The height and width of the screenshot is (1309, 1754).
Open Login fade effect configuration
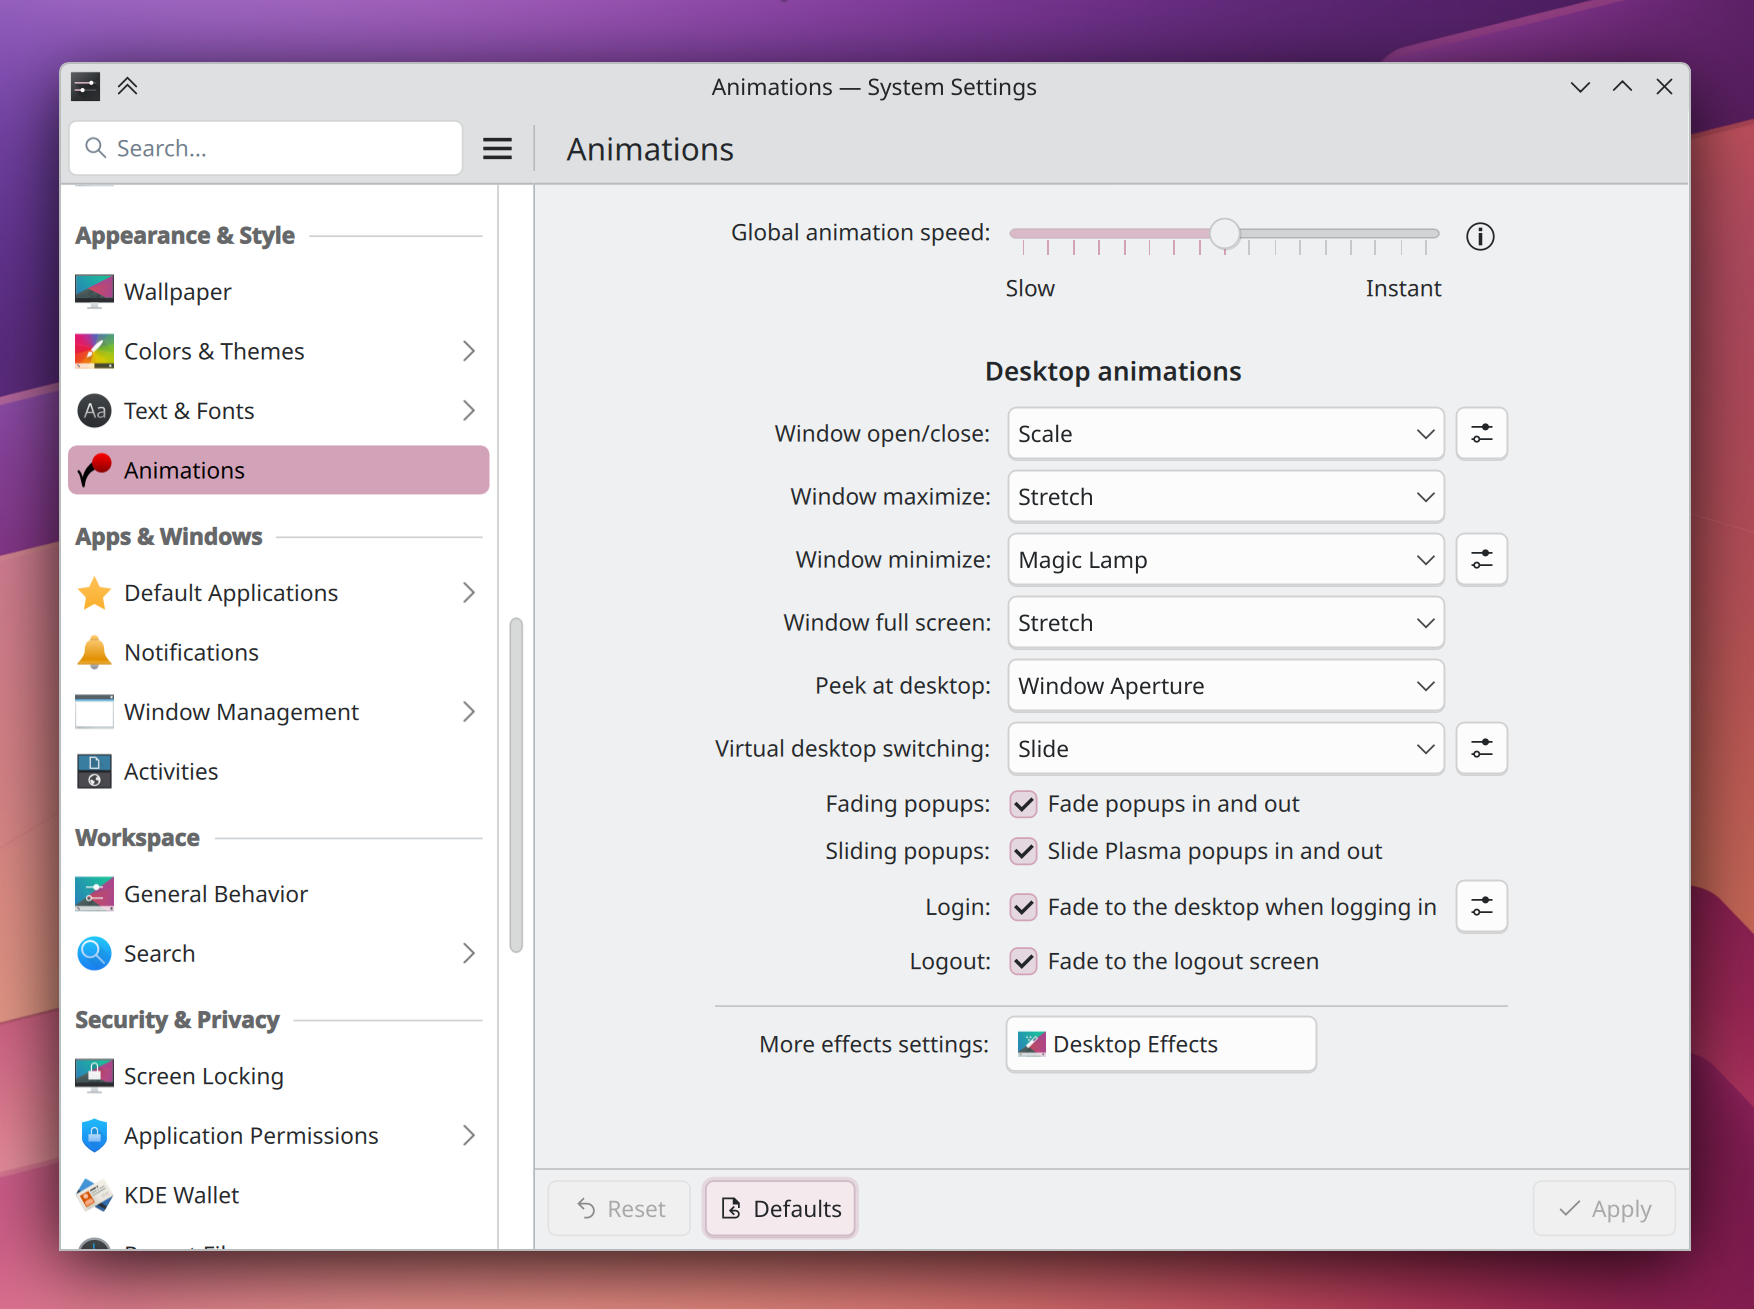click(1481, 907)
